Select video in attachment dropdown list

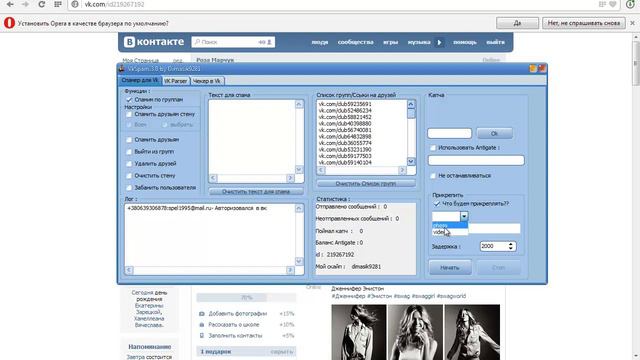pos(450,232)
